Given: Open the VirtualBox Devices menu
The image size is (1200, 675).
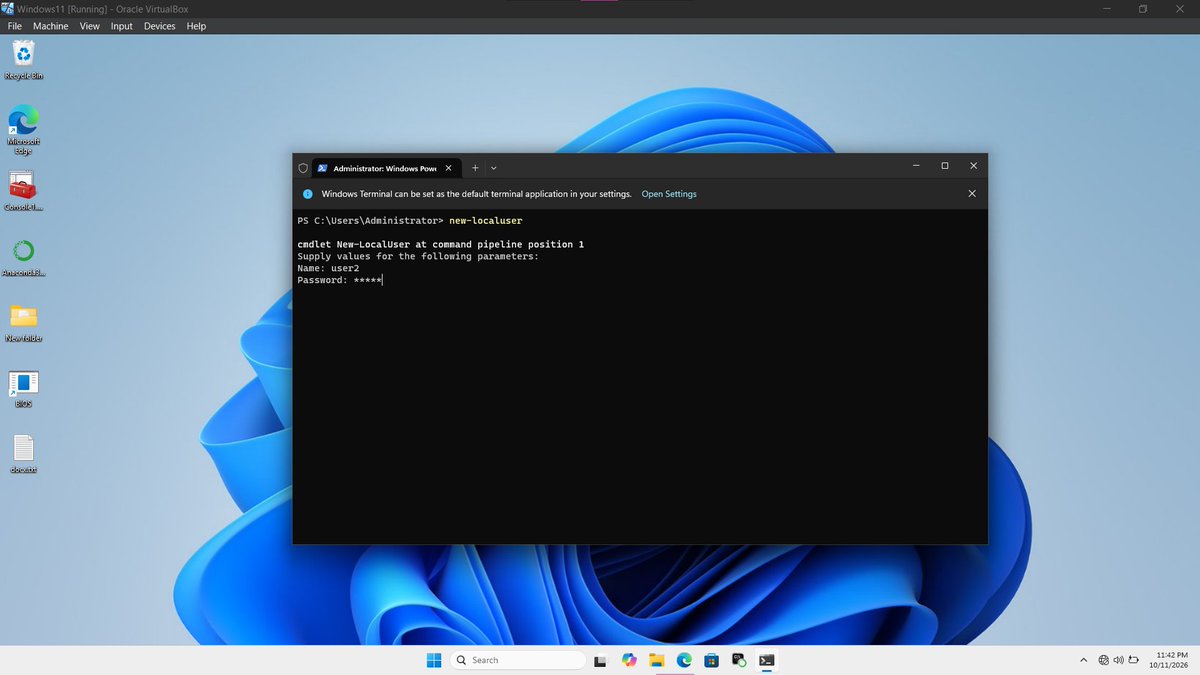Looking at the screenshot, I should pyautogui.click(x=160, y=26).
